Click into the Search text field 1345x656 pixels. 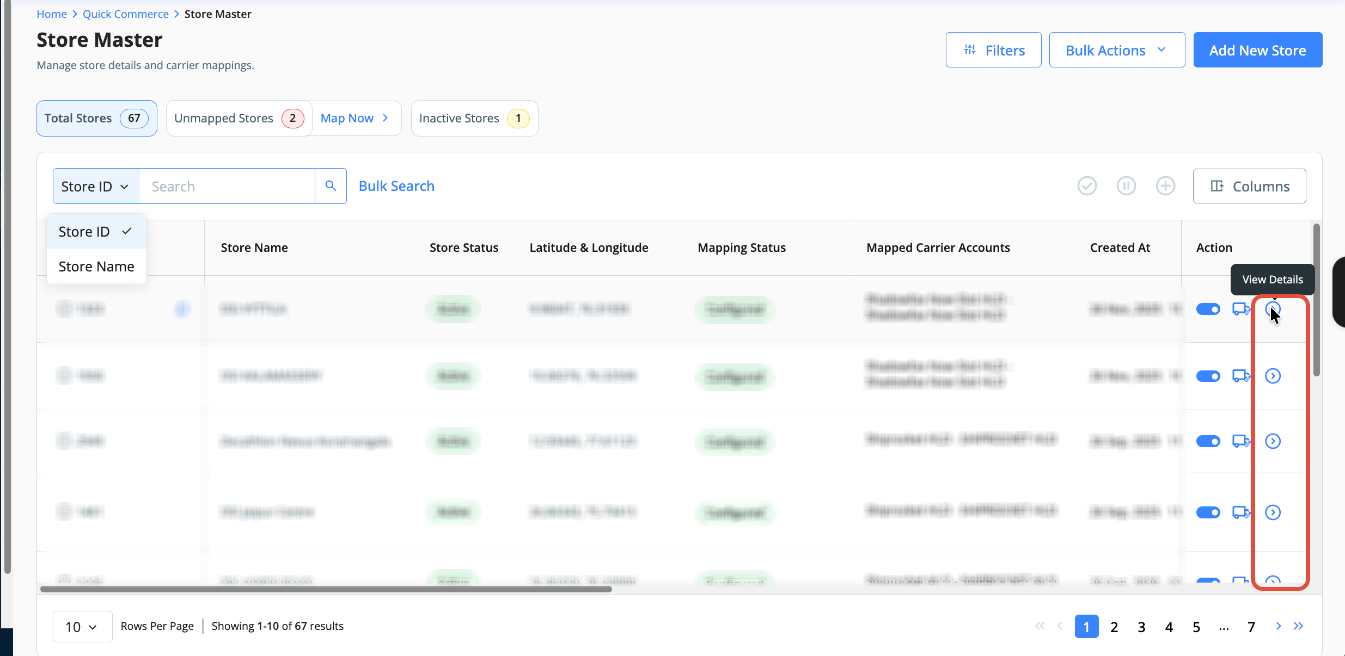(227, 186)
